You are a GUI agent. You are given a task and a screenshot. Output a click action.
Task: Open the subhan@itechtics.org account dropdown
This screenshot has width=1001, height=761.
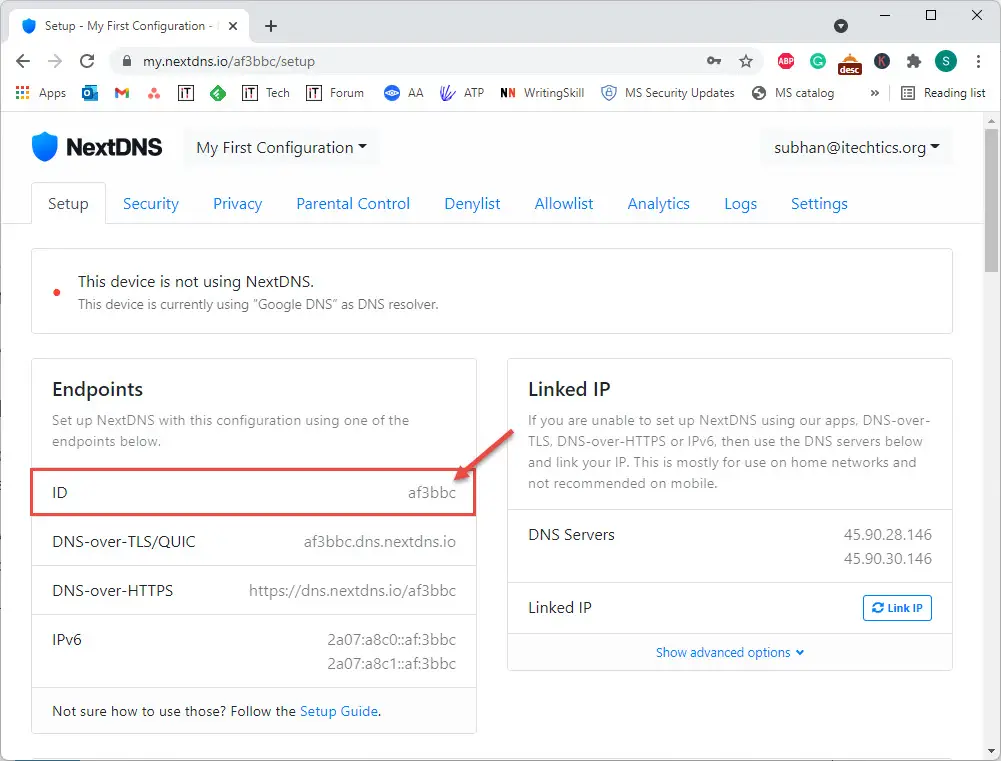point(857,147)
